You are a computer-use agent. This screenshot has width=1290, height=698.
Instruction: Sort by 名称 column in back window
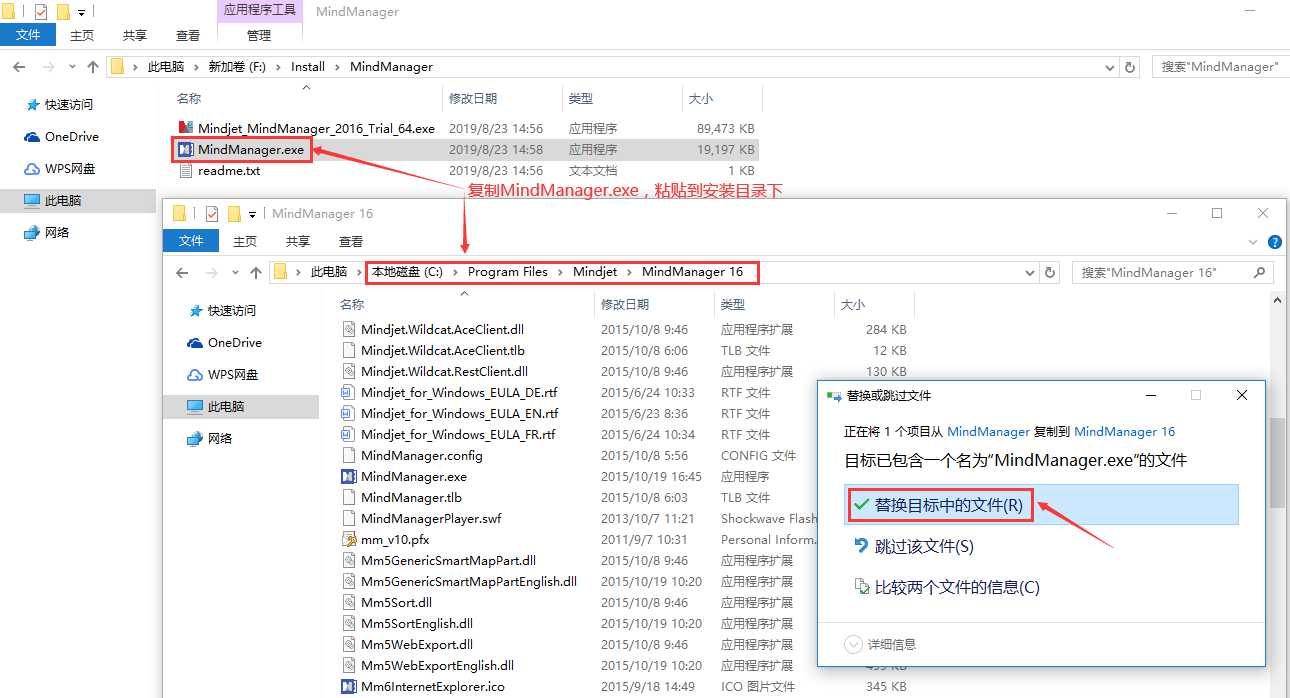pyautogui.click(x=189, y=99)
